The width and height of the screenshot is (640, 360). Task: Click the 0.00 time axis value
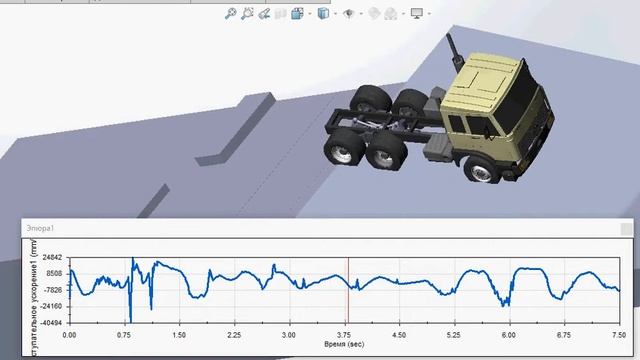(69, 335)
